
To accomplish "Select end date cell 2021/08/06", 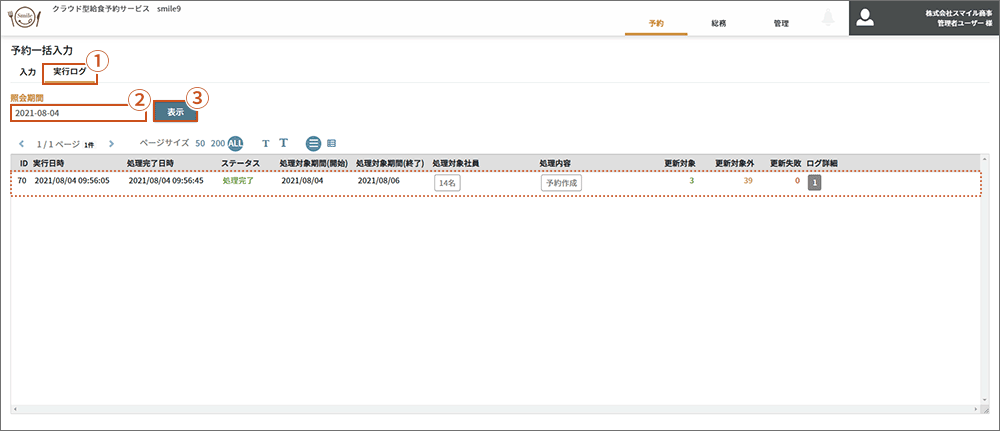I will pos(379,181).
